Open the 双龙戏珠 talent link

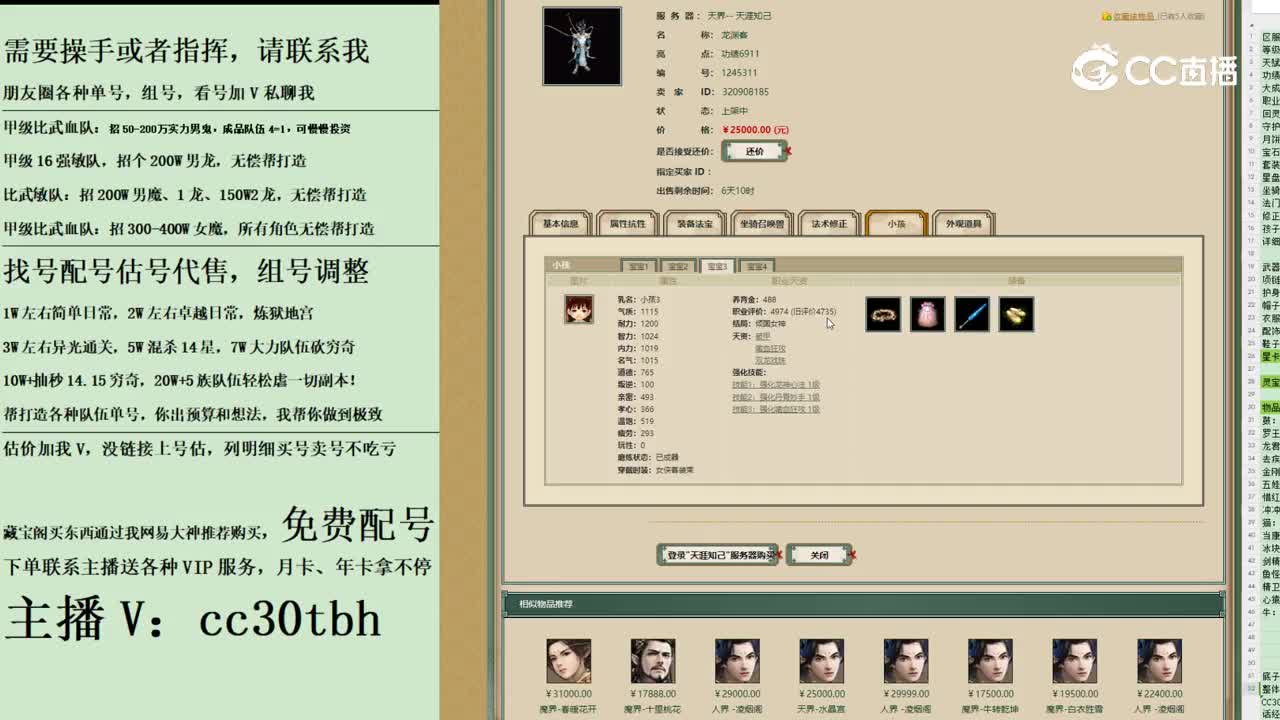[x=770, y=360]
